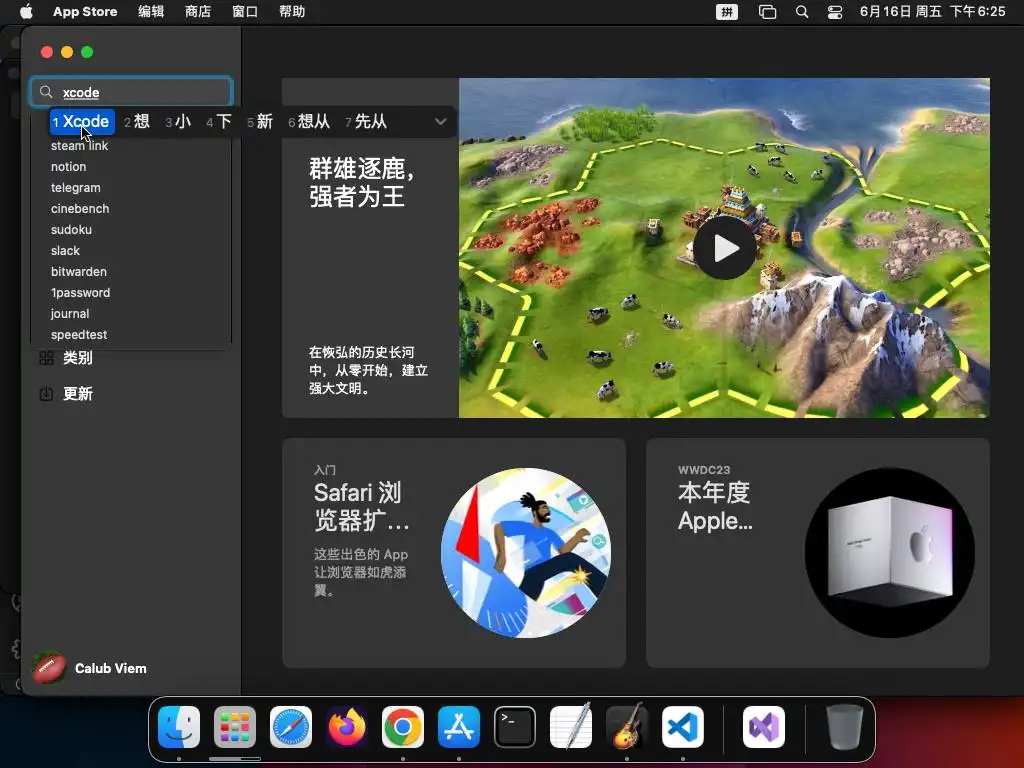Choose candidate 3 小

point(178,121)
